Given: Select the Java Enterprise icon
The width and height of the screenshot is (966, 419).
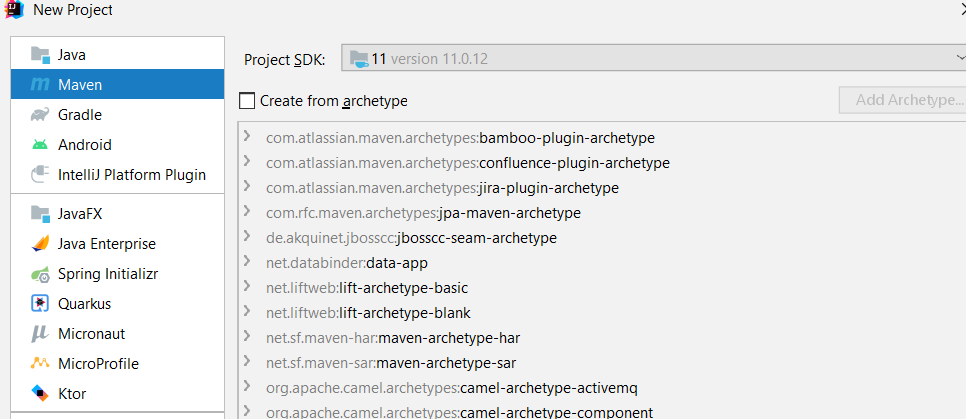Looking at the screenshot, I should pos(40,244).
